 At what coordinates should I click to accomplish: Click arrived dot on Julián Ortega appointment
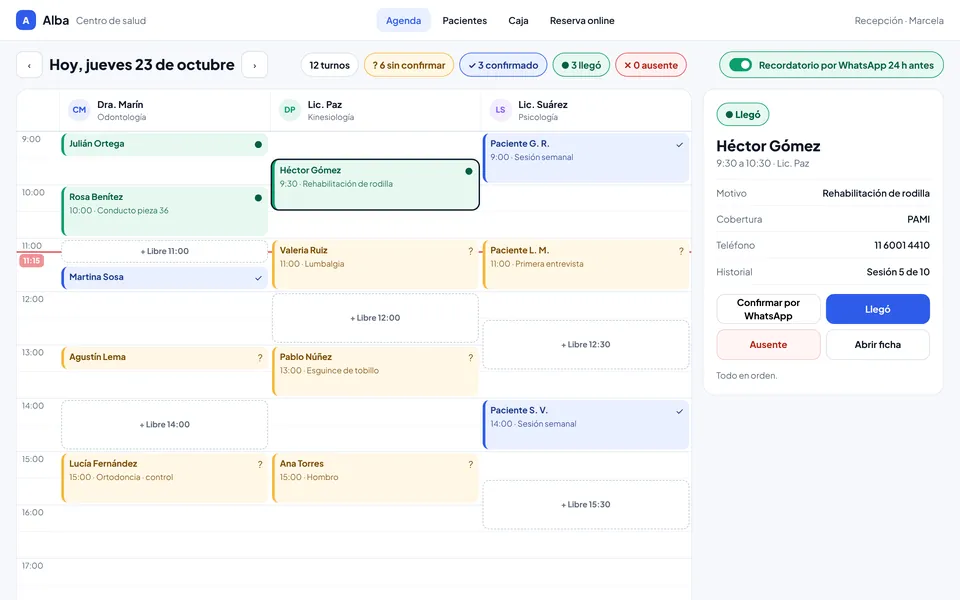click(258, 144)
